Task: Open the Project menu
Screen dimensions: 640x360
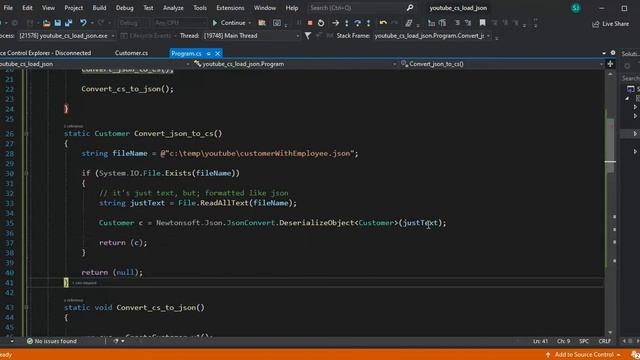Action: (x=73, y=8)
